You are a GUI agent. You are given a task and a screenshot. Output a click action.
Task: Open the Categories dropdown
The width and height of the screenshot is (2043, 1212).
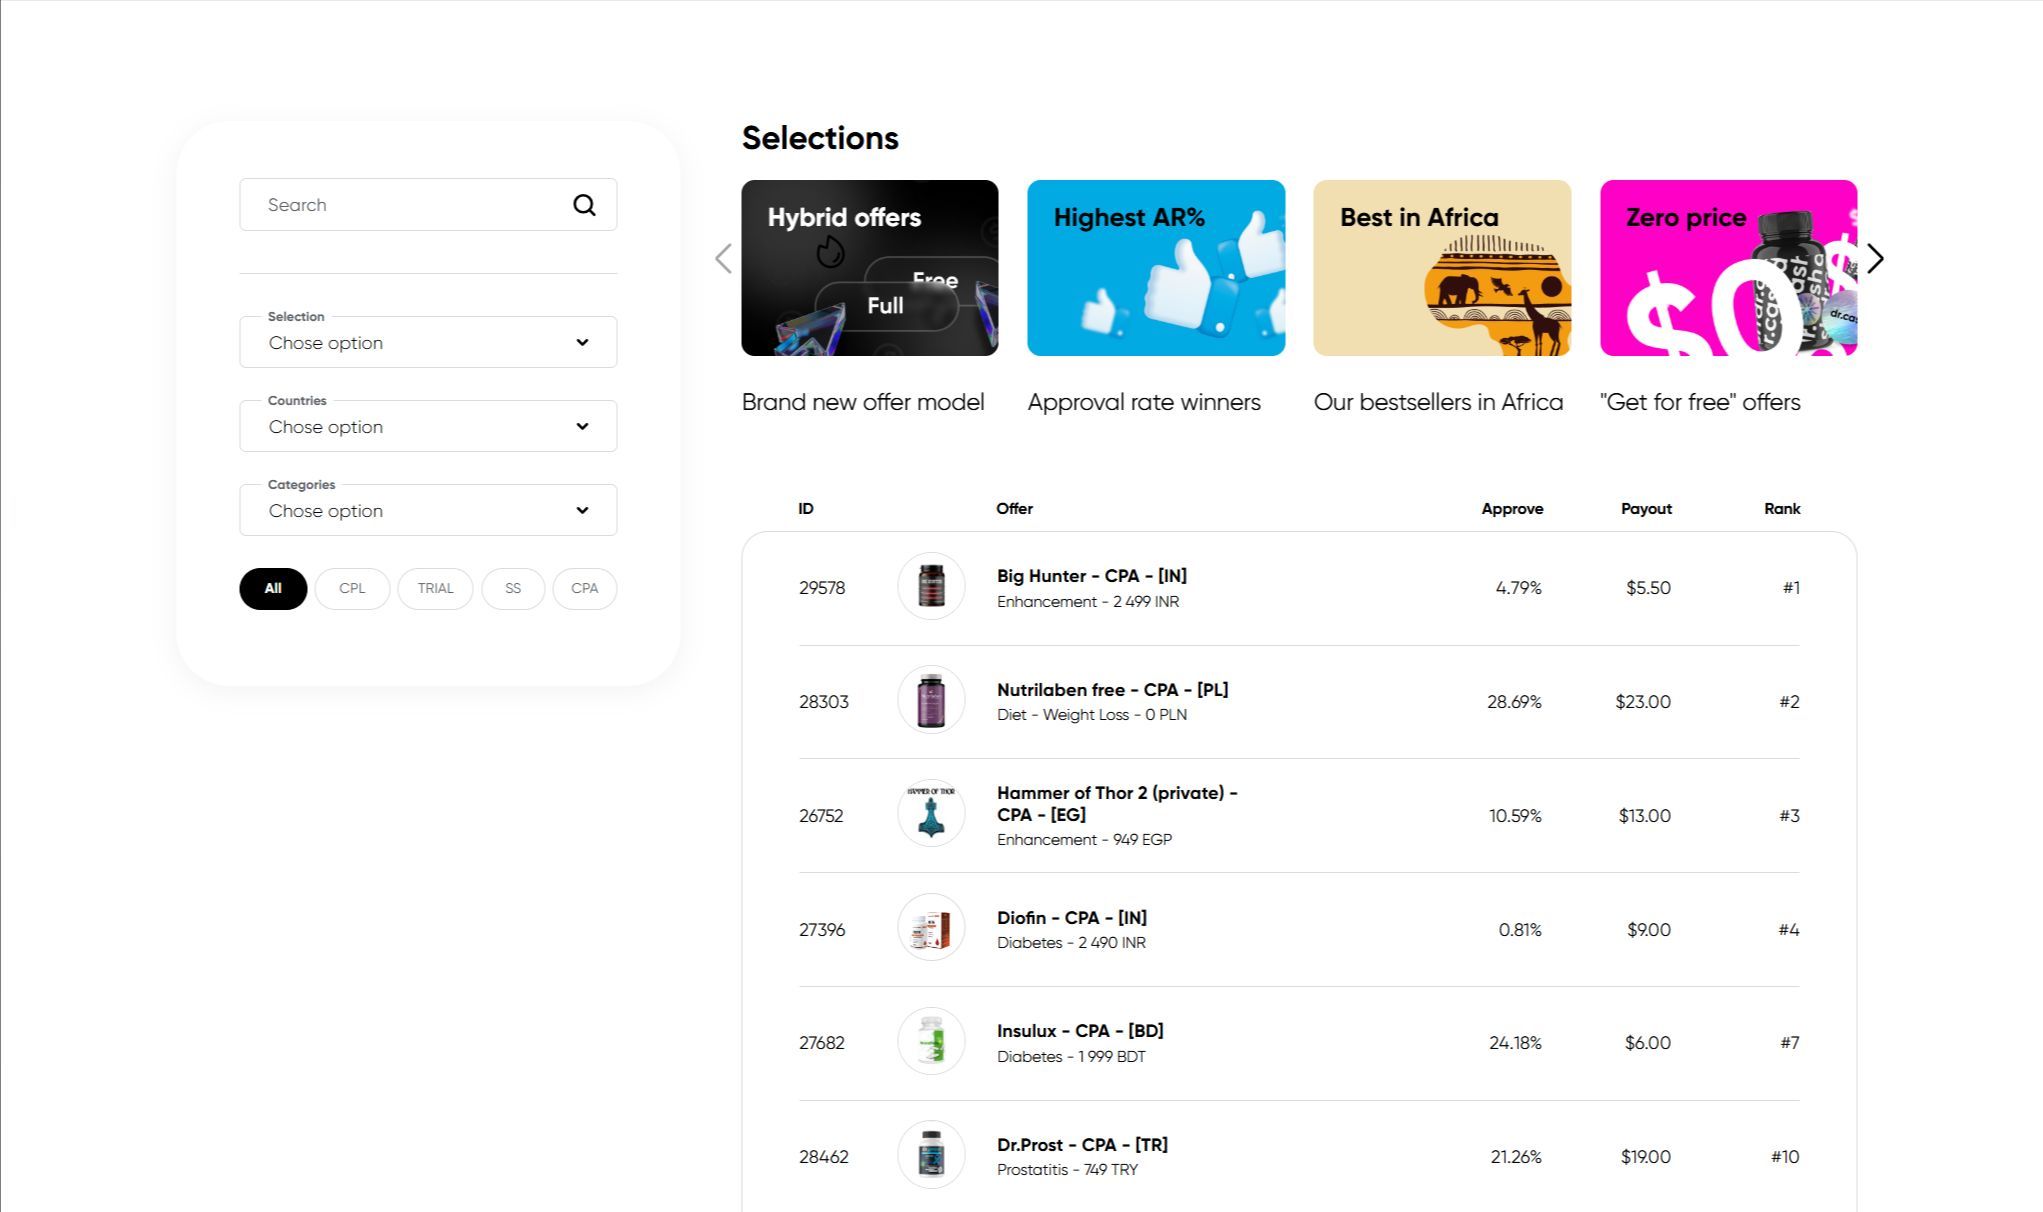428,511
